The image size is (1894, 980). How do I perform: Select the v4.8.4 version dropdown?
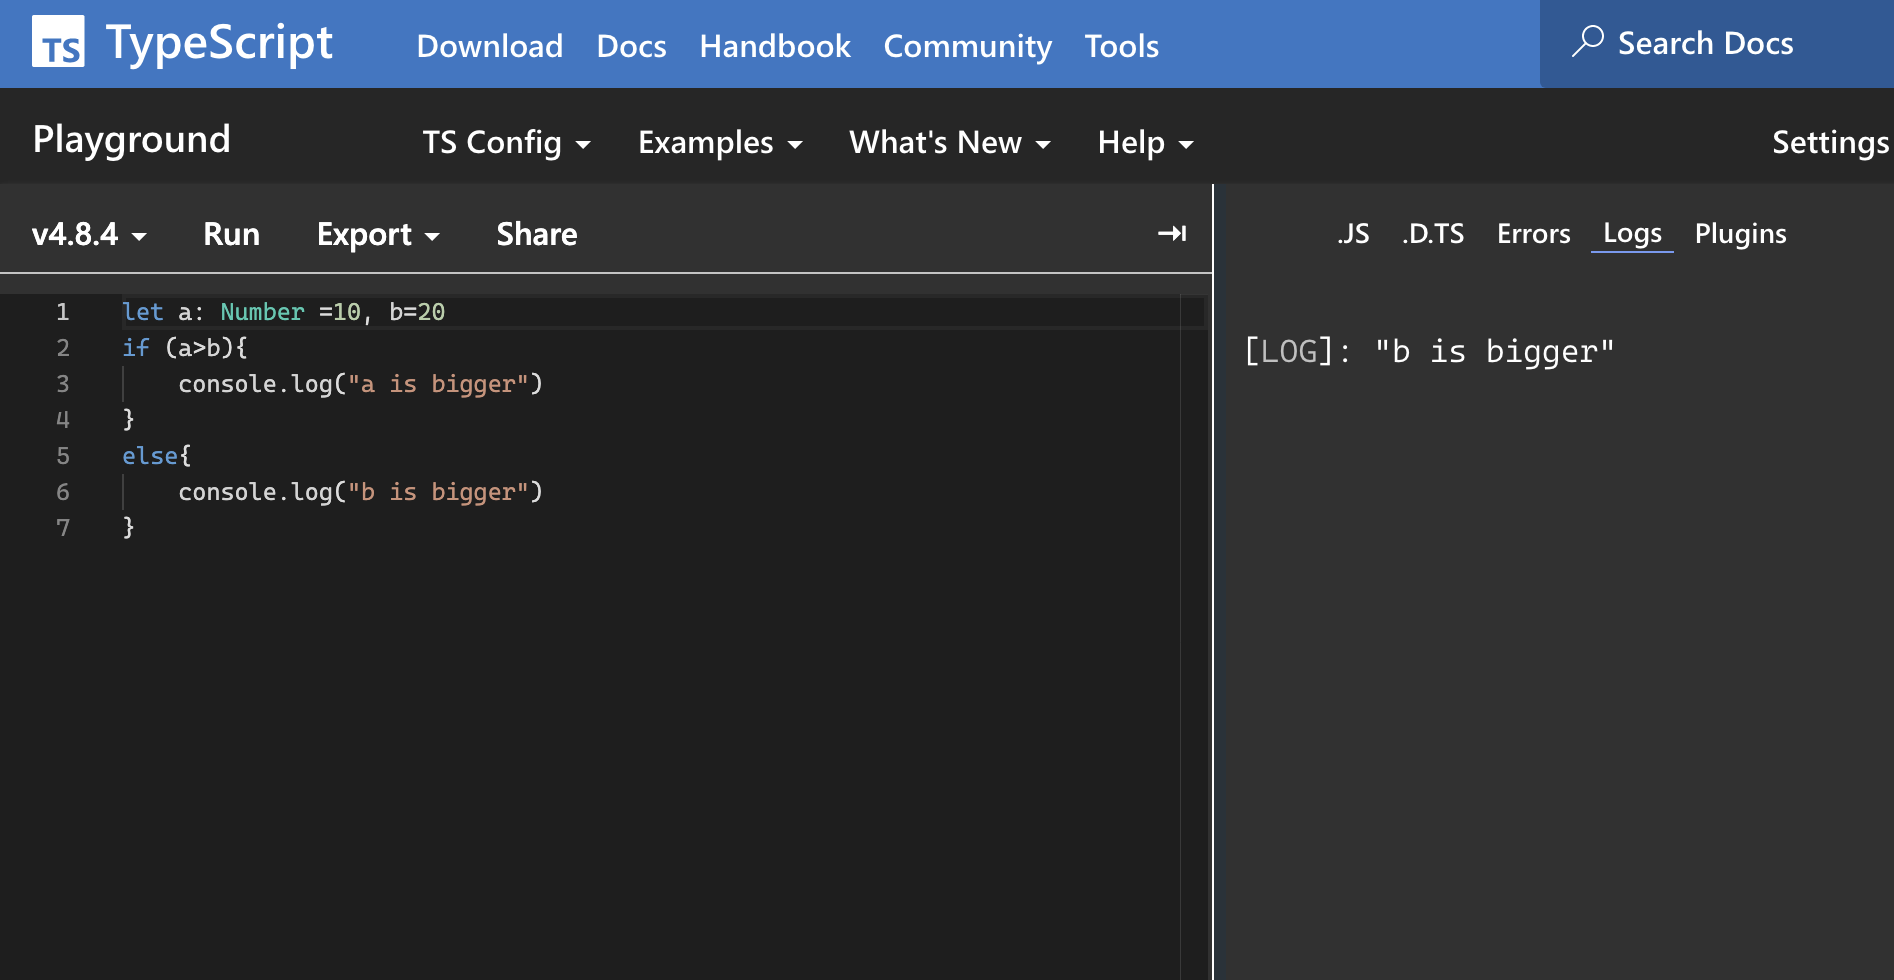[89, 234]
